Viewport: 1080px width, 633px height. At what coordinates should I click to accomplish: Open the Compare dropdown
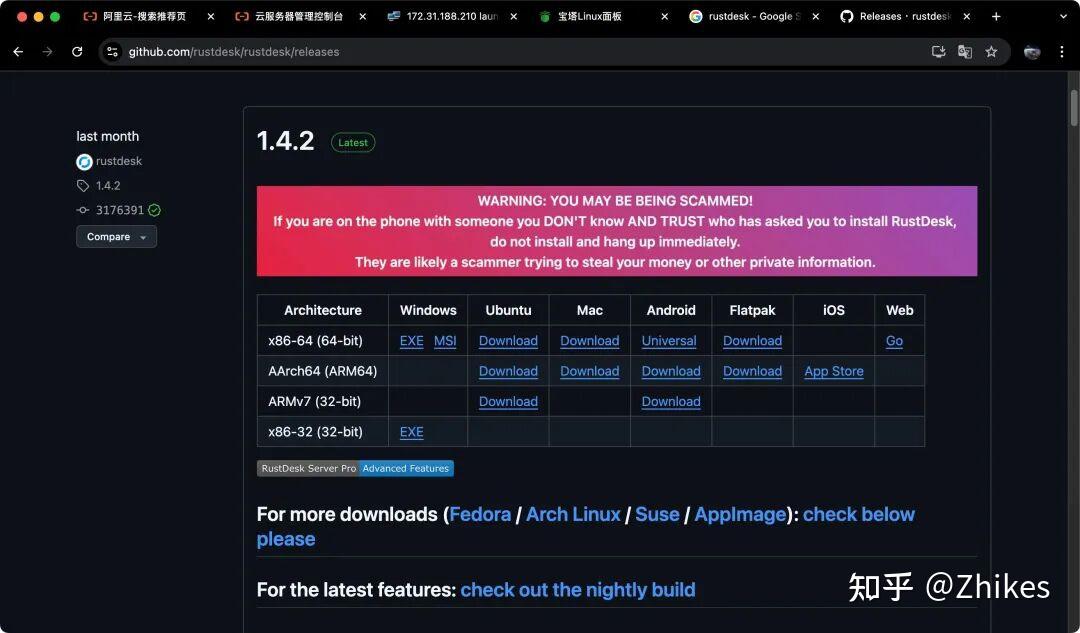click(116, 236)
